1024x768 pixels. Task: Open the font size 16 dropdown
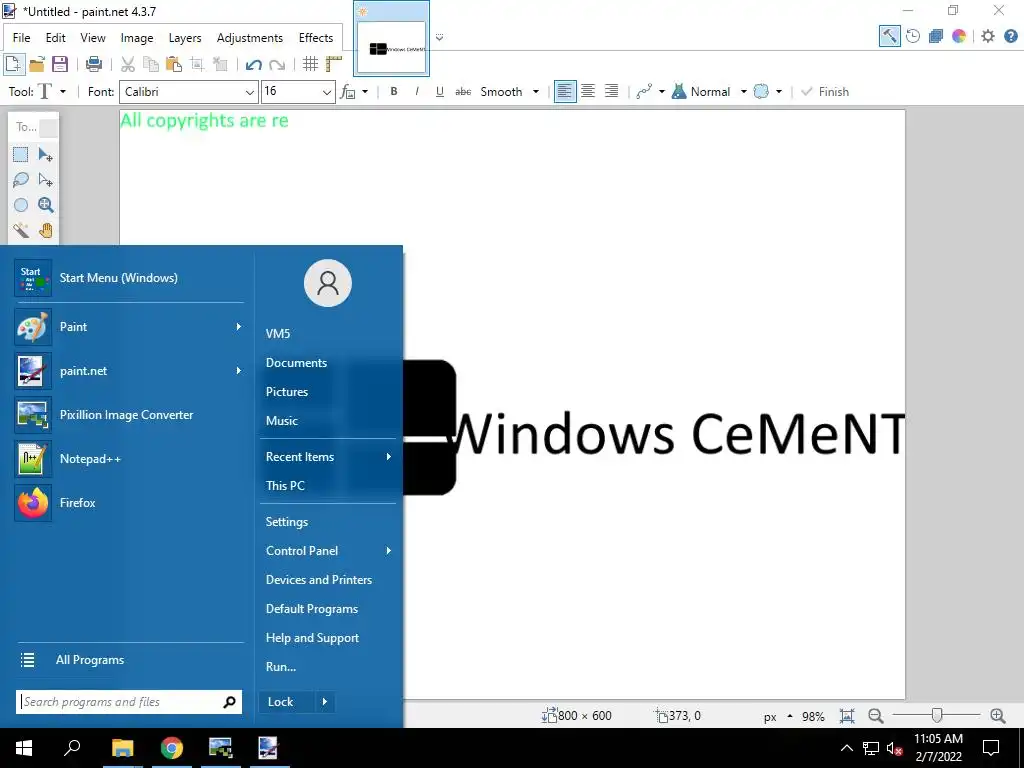coord(327,92)
